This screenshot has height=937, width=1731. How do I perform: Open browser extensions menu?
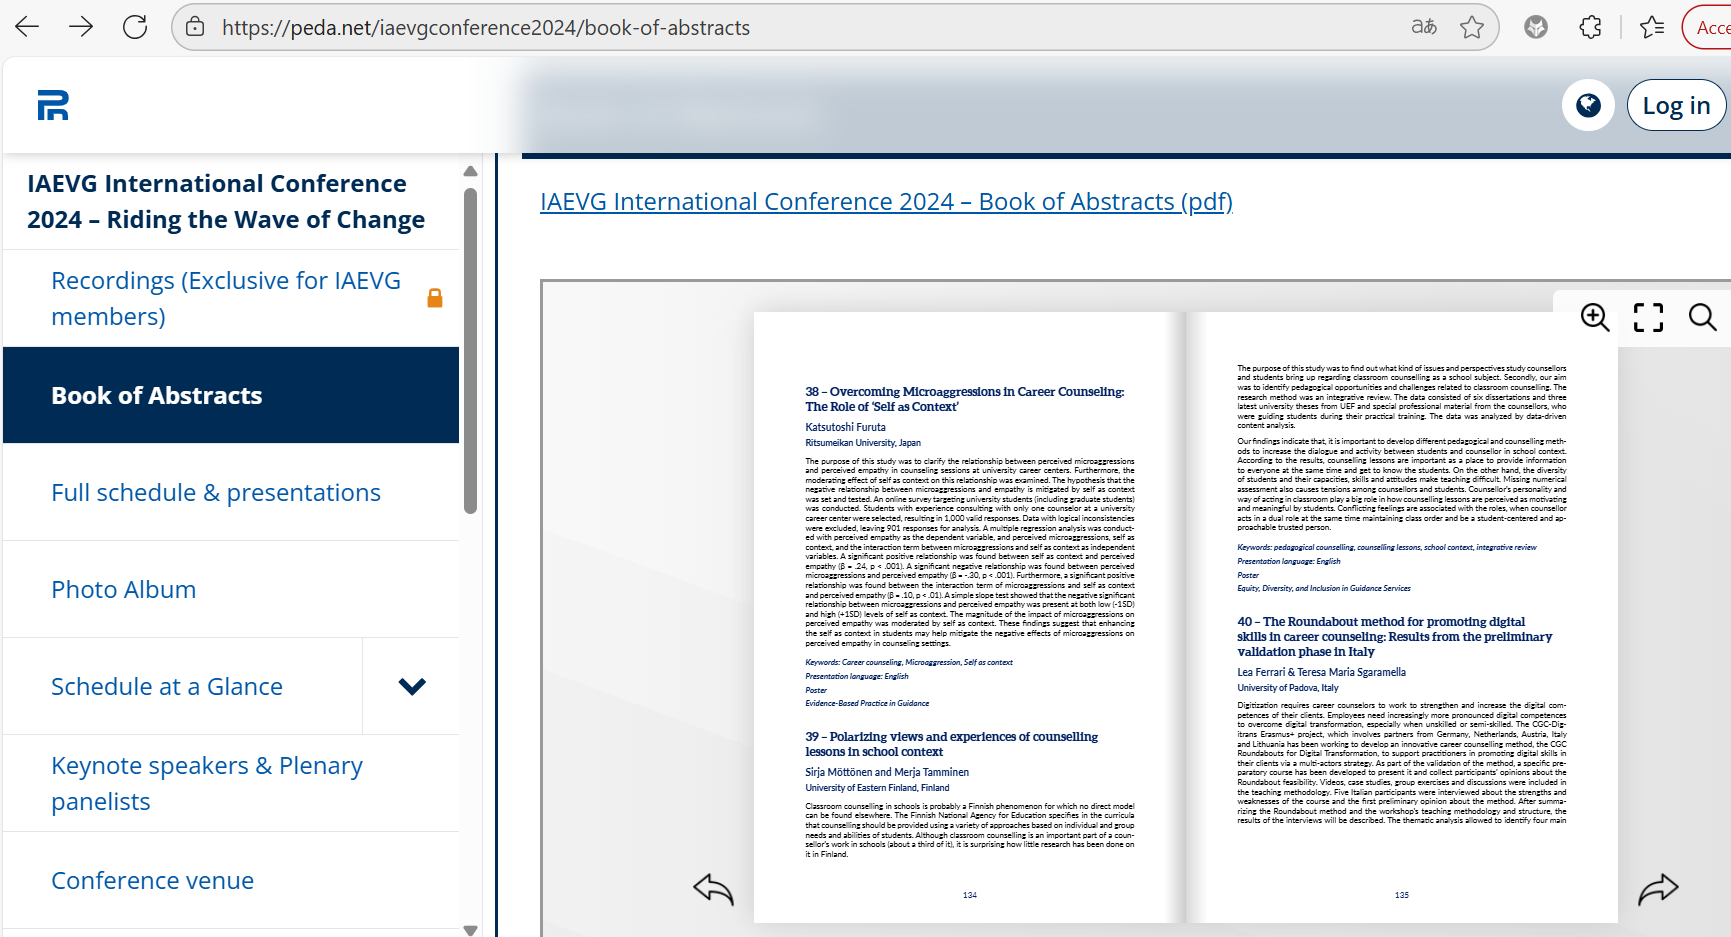pos(1590,27)
